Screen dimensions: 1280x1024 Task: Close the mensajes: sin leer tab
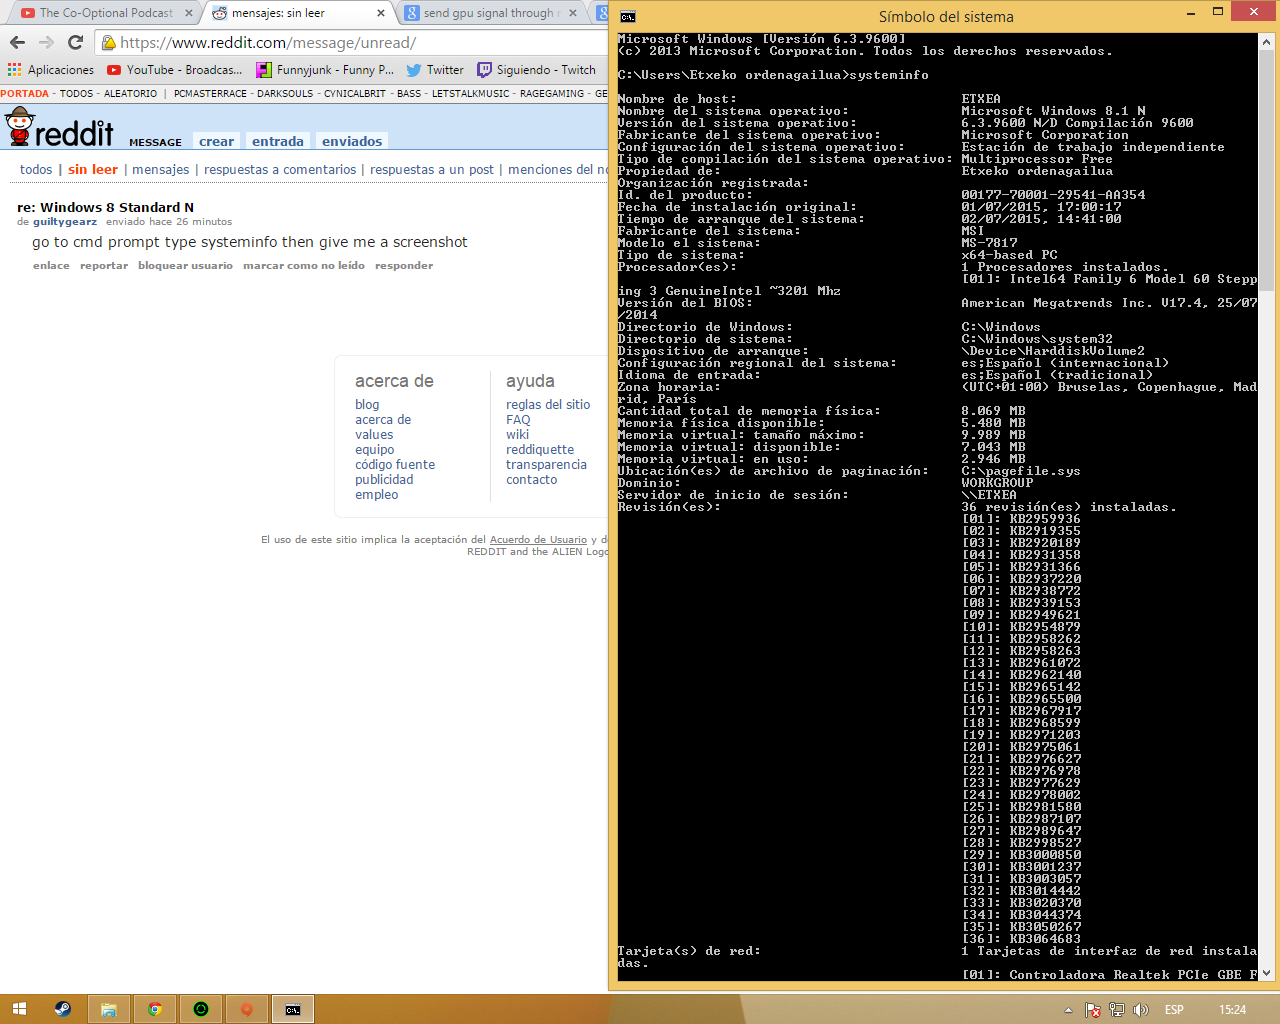click(x=381, y=13)
